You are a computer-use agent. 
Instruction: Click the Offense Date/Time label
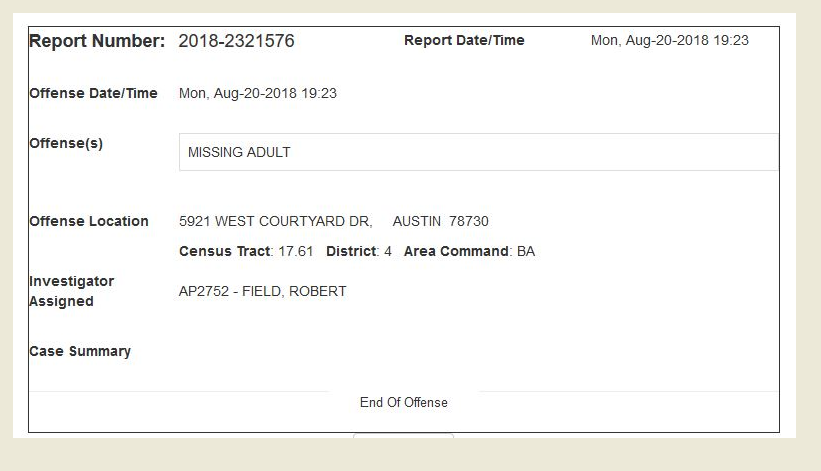[93, 93]
